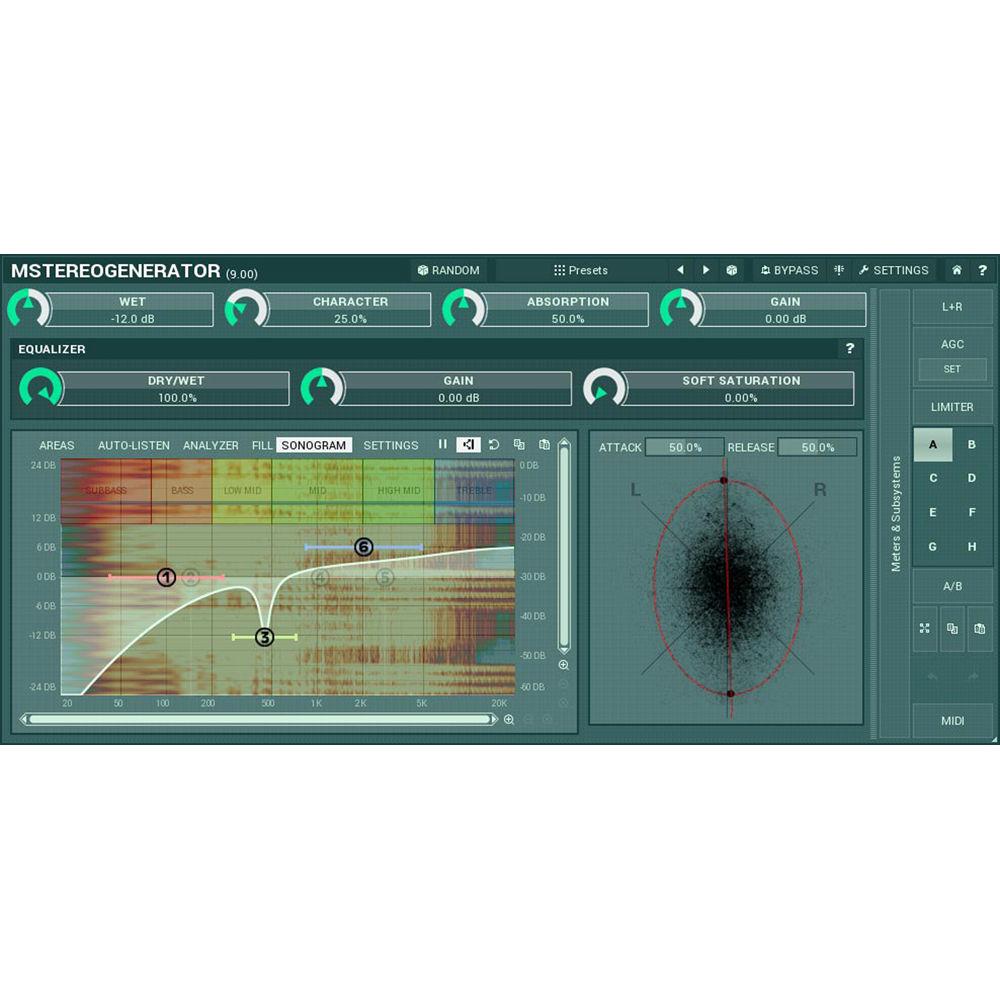Select preset slot B in the Limiter section
Image resolution: width=1000 pixels, height=1000 pixels.
pos(971,443)
